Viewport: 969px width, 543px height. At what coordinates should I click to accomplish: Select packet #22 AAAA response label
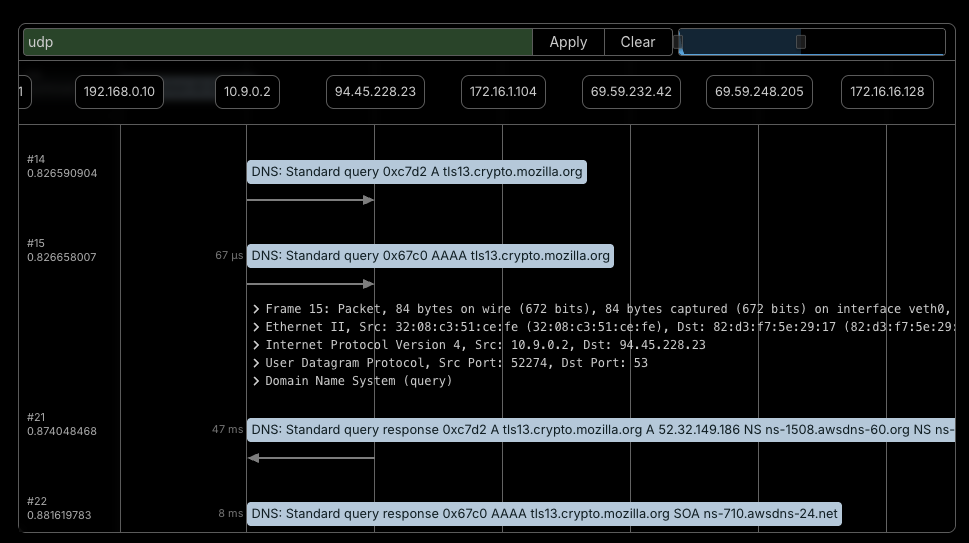pyautogui.click(x=544, y=514)
